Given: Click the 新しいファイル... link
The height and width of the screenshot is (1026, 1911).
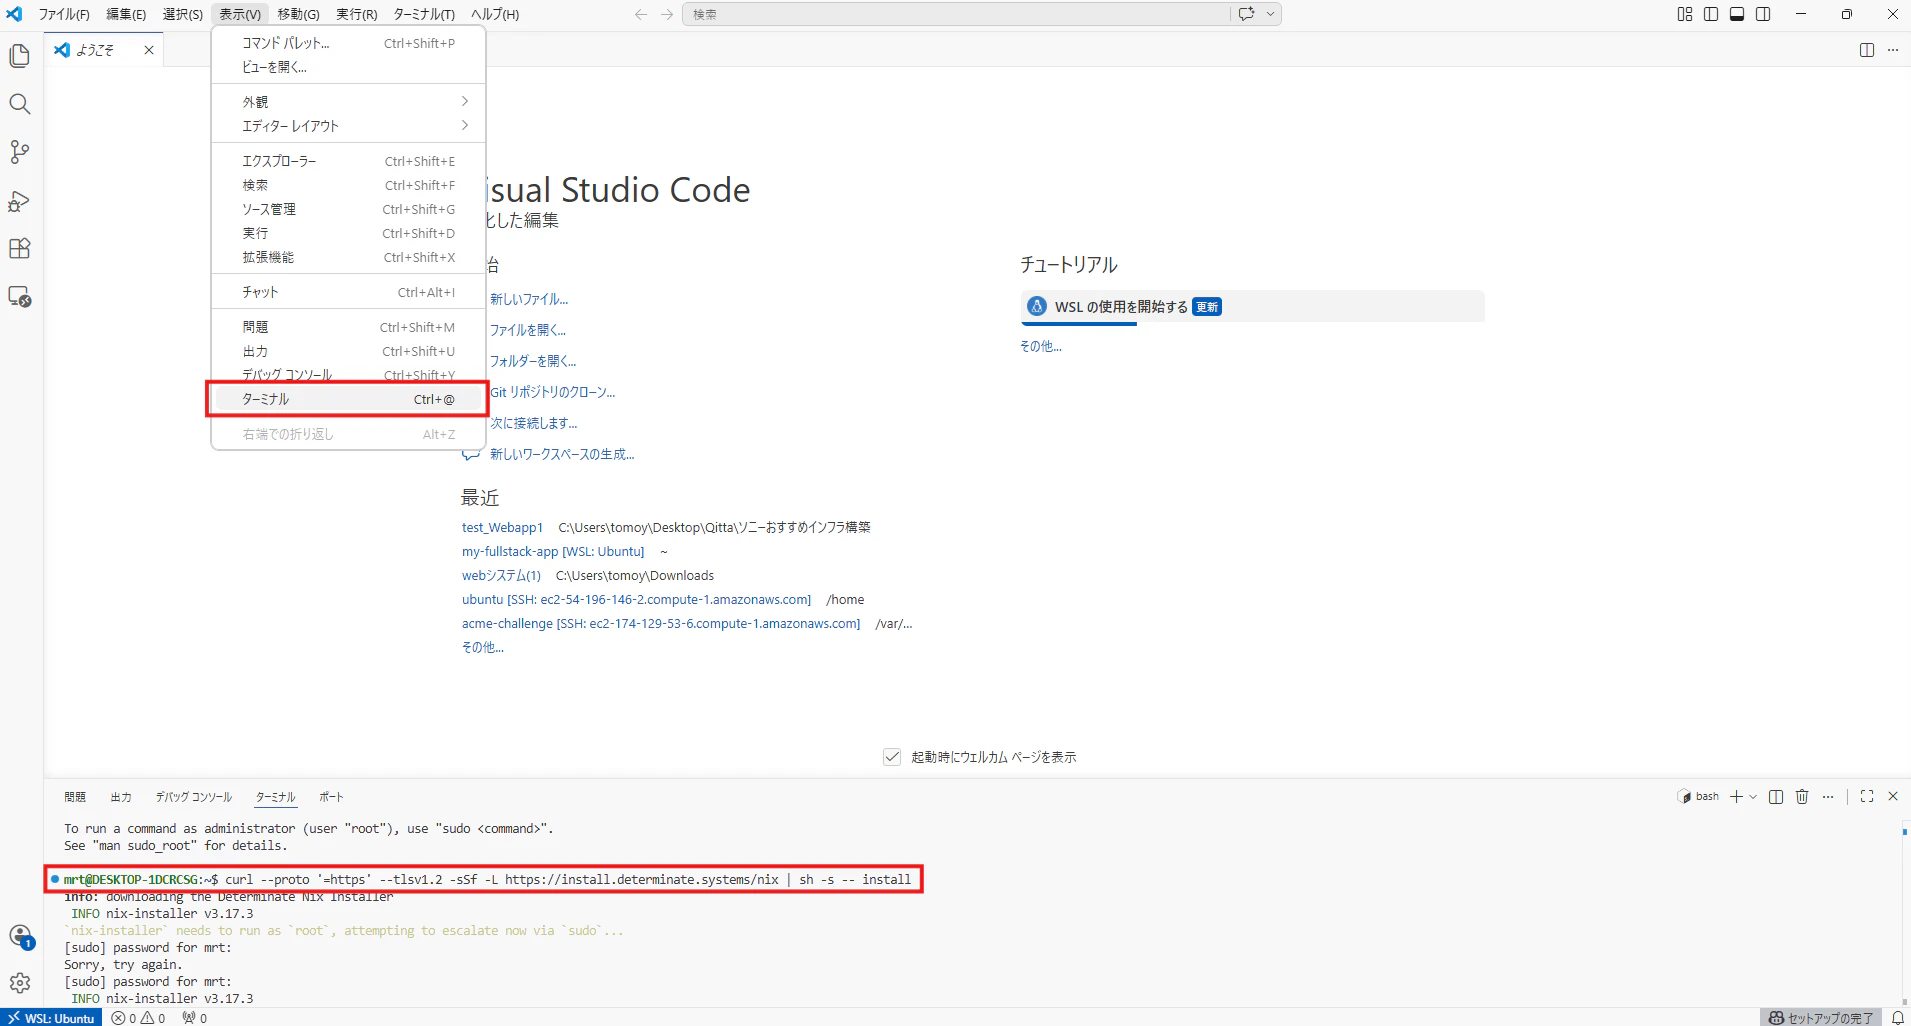Looking at the screenshot, I should pos(529,299).
